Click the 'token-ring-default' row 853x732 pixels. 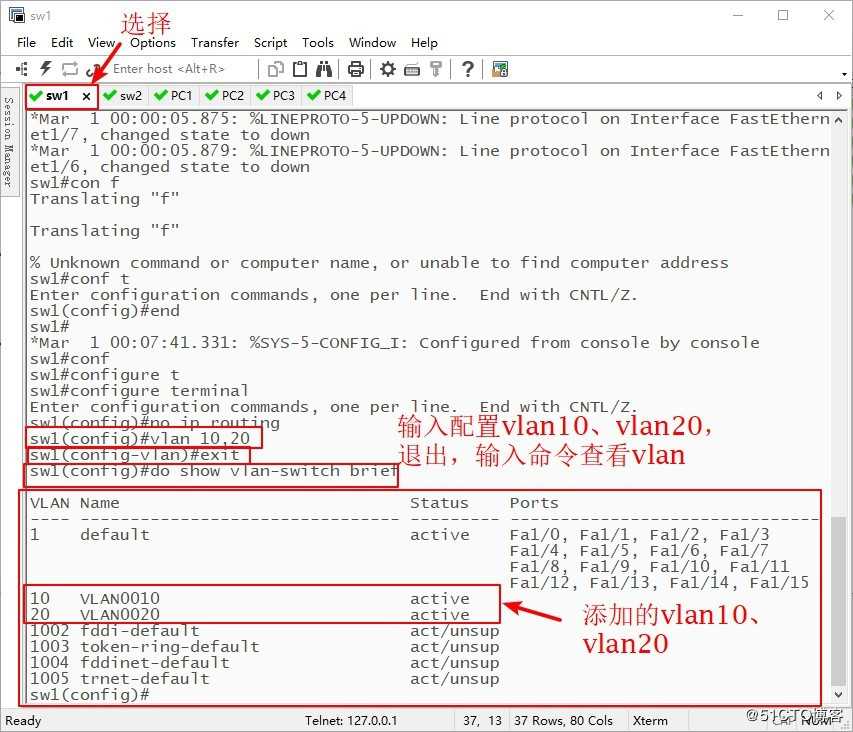pos(264,647)
